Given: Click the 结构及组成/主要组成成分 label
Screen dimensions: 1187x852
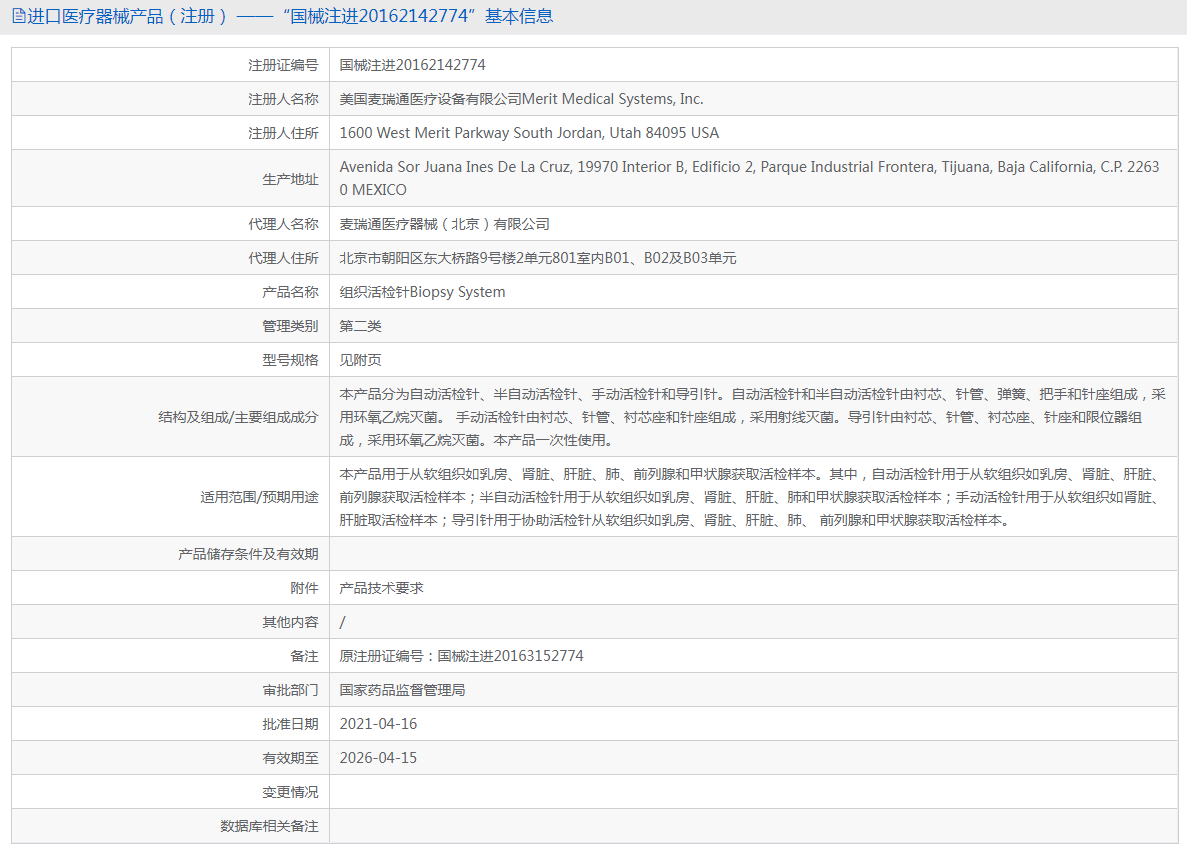Looking at the screenshot, I should click(x=238, y=417).
